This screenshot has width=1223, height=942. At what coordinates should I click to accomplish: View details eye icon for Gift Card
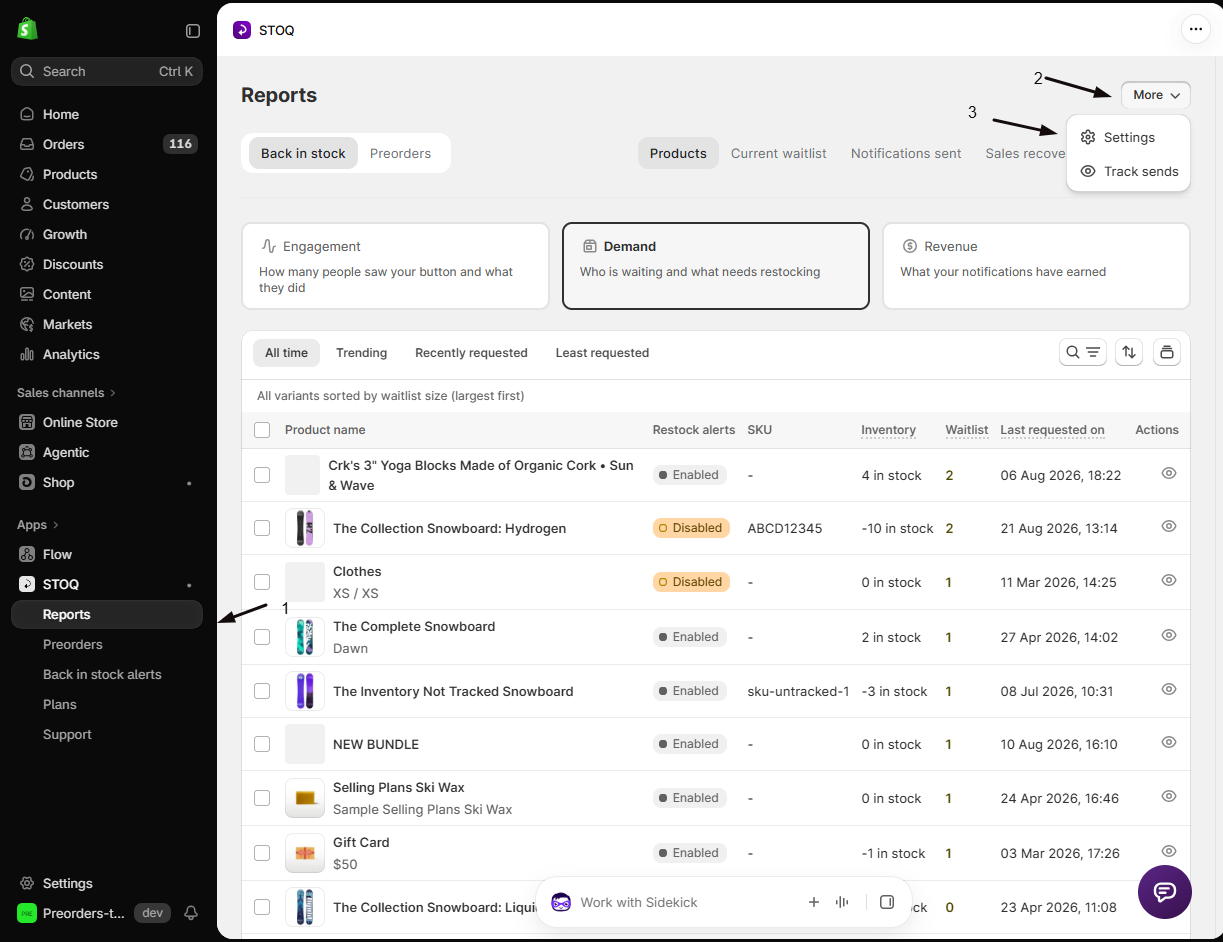[x=1169, y=851]
